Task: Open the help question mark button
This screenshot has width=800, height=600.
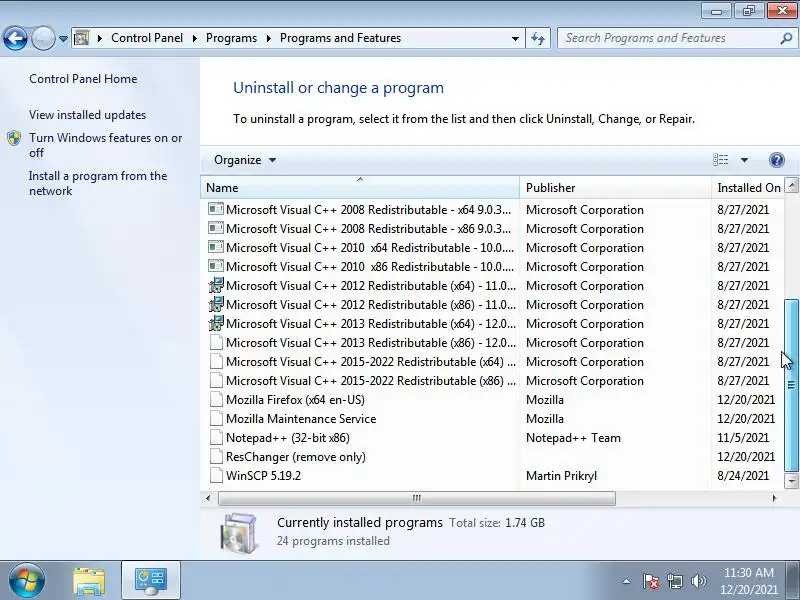Action: click(x=777, y=160)
